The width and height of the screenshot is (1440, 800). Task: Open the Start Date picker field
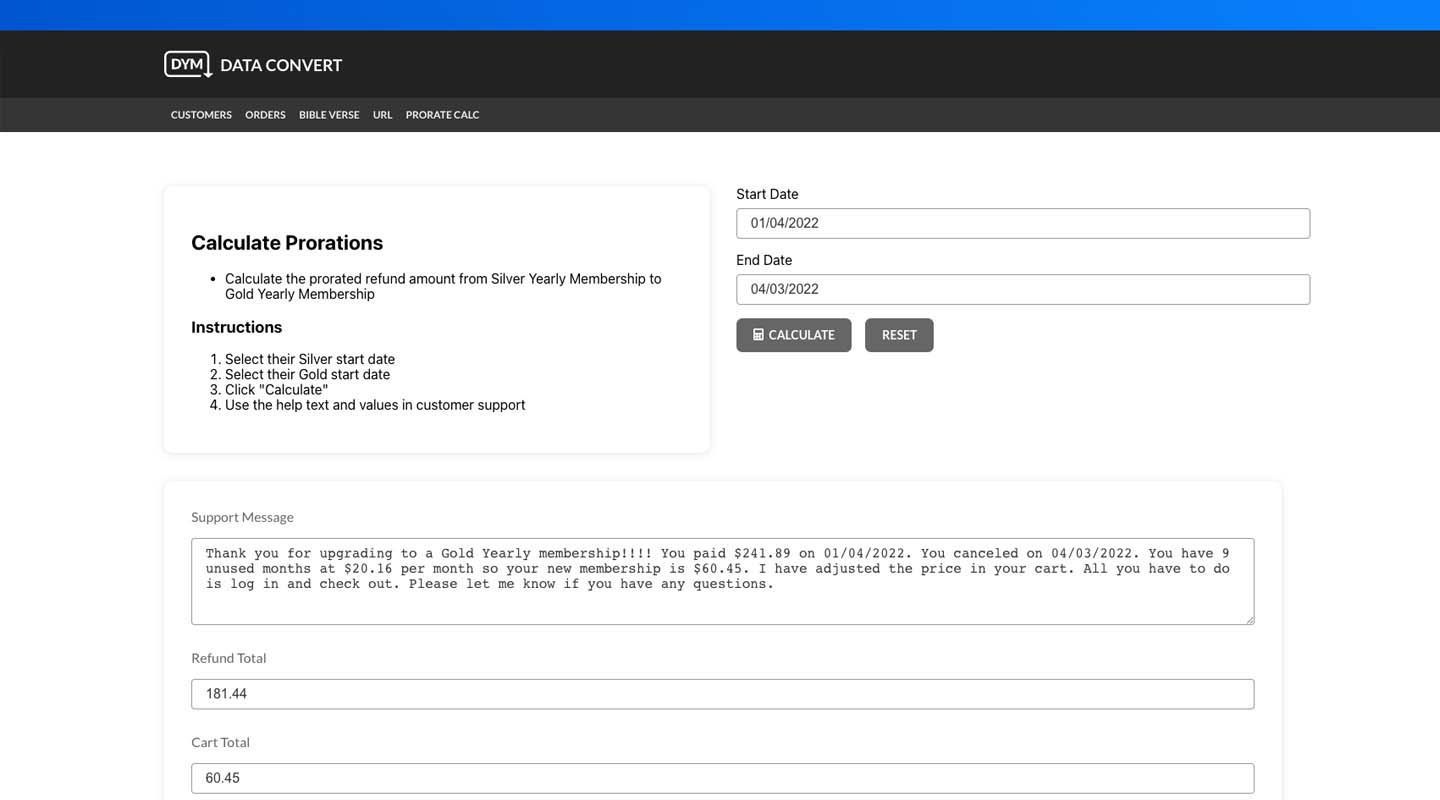tap(1023, 222)
